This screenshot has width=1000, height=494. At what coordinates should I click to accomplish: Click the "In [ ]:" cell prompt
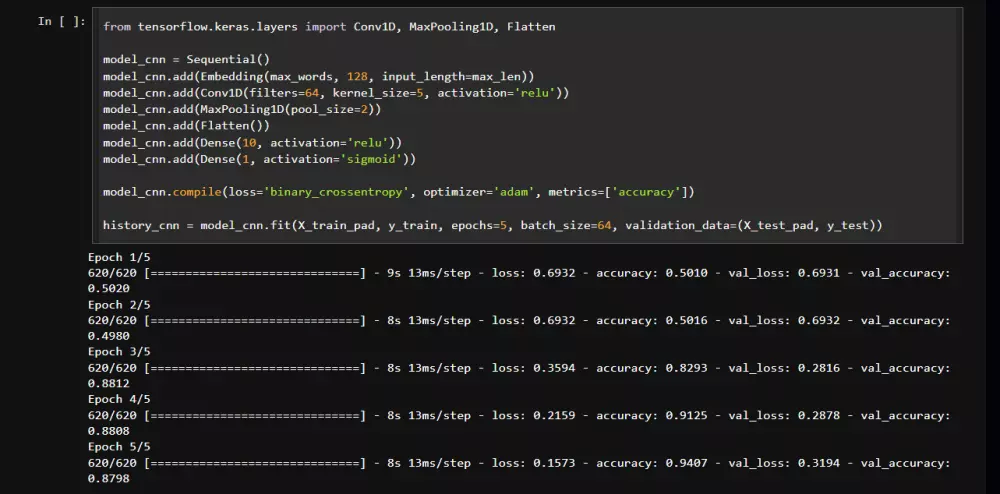pyautogui.click(x=62, y=21)
